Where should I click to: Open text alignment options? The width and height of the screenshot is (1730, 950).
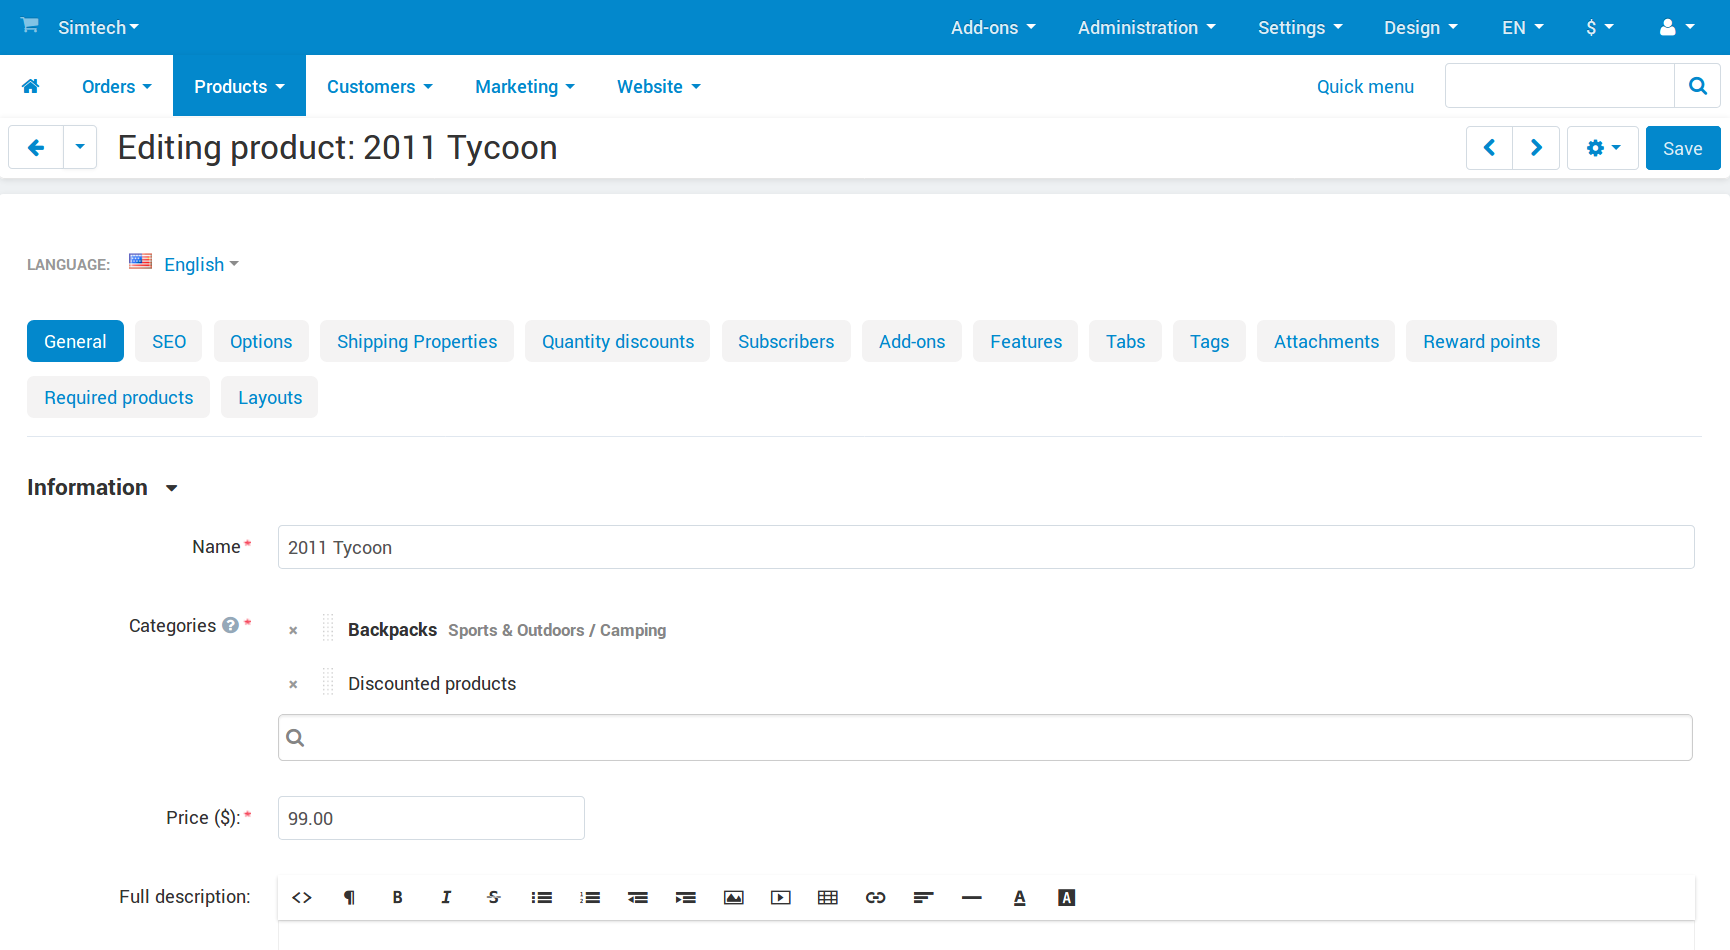click(x=923, y=898)
